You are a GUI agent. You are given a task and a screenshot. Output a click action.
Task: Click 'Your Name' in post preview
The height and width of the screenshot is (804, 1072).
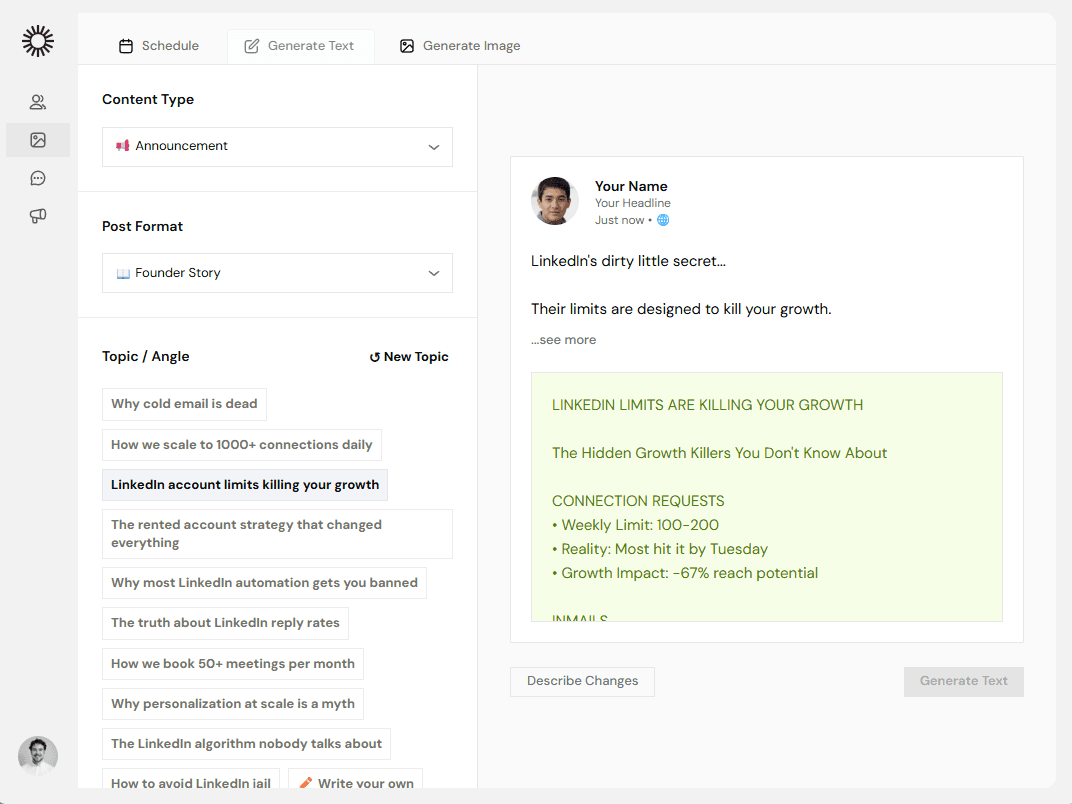(x=631, y=186)
